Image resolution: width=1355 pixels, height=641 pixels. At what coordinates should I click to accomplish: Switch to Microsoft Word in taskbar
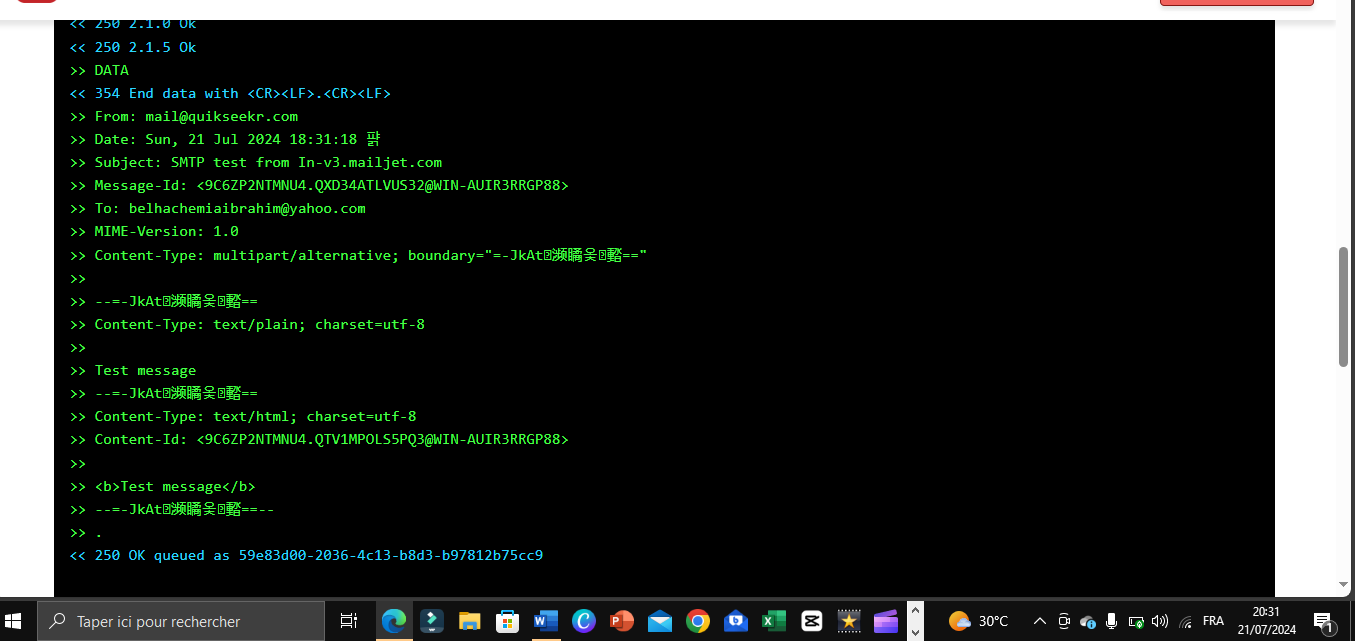[x=546, y=621]
